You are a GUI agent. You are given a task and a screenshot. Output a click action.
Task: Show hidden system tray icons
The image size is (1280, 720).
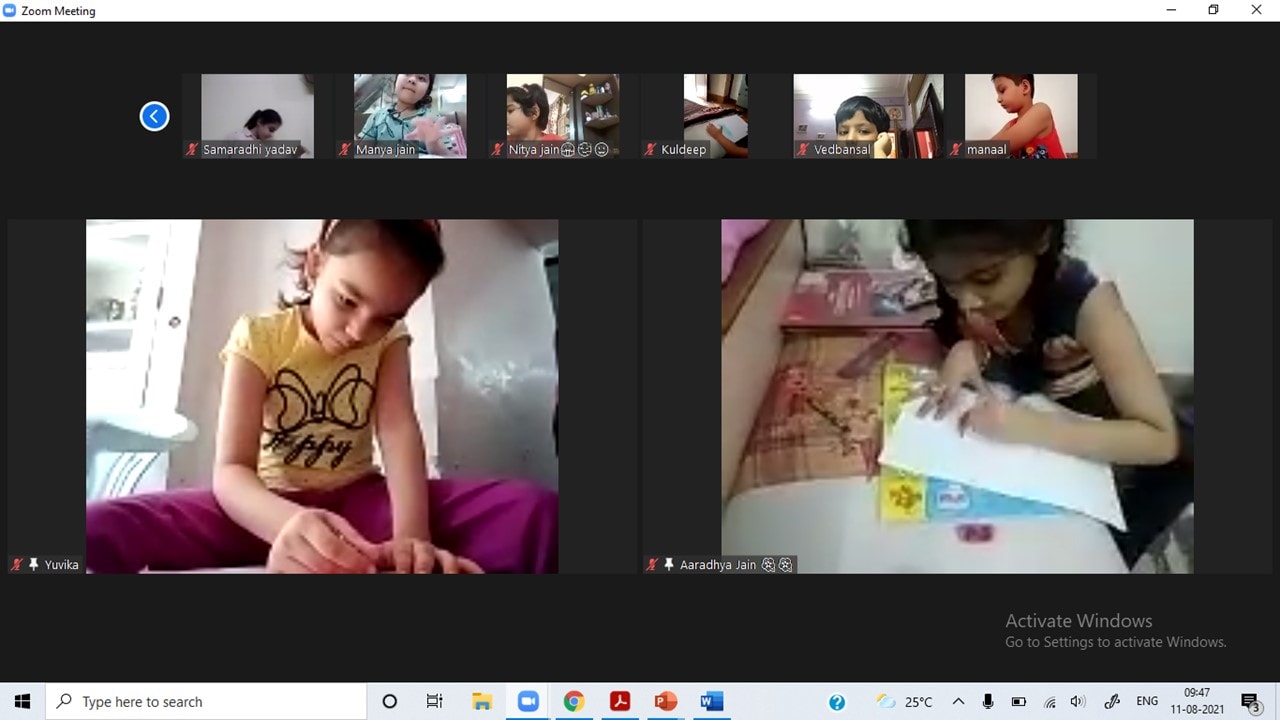[958, 702]
